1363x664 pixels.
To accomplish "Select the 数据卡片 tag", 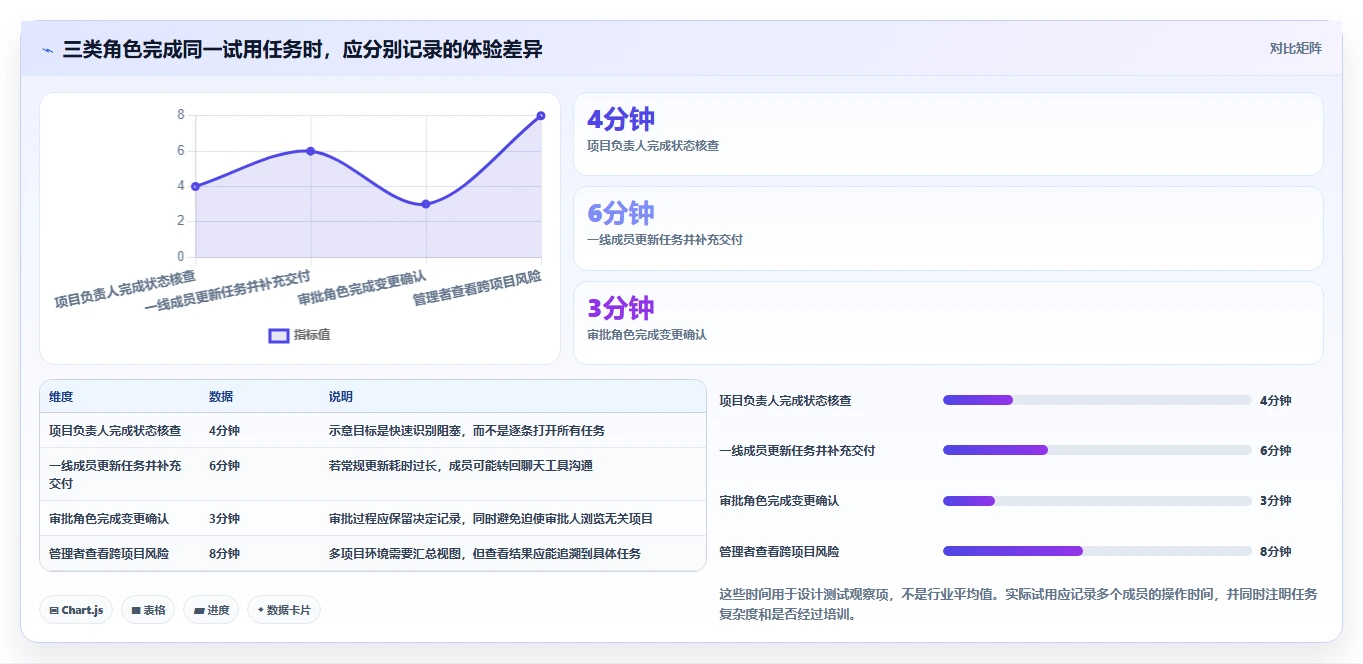I will [x=284, y=610].
